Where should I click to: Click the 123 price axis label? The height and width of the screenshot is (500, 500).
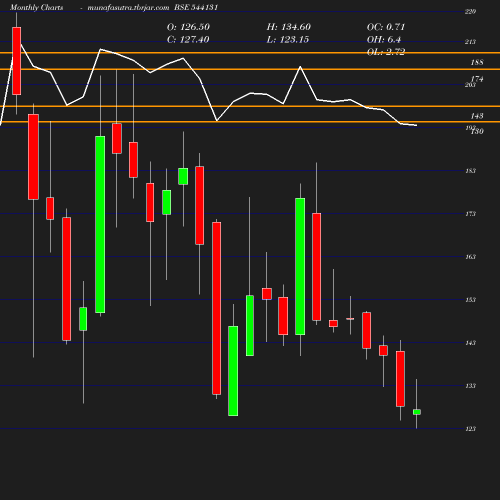click(x=470, y=429)
